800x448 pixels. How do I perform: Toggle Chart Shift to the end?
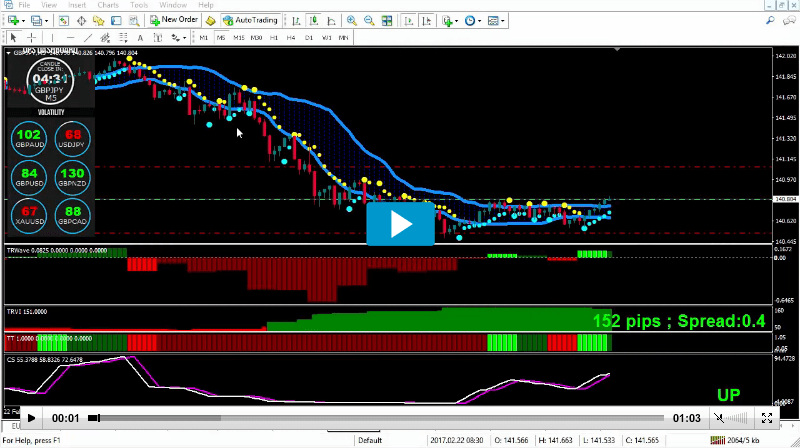tap(427, 20)
